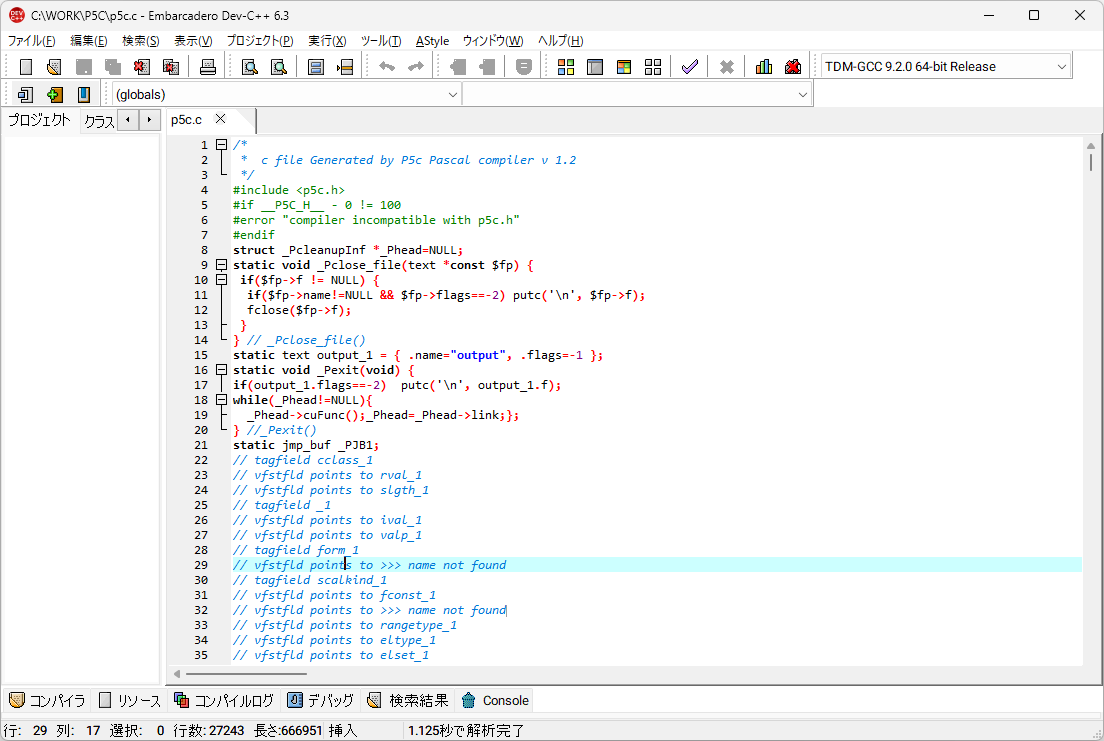Click the Syntax Check checkmark icon

click(690, 67)
